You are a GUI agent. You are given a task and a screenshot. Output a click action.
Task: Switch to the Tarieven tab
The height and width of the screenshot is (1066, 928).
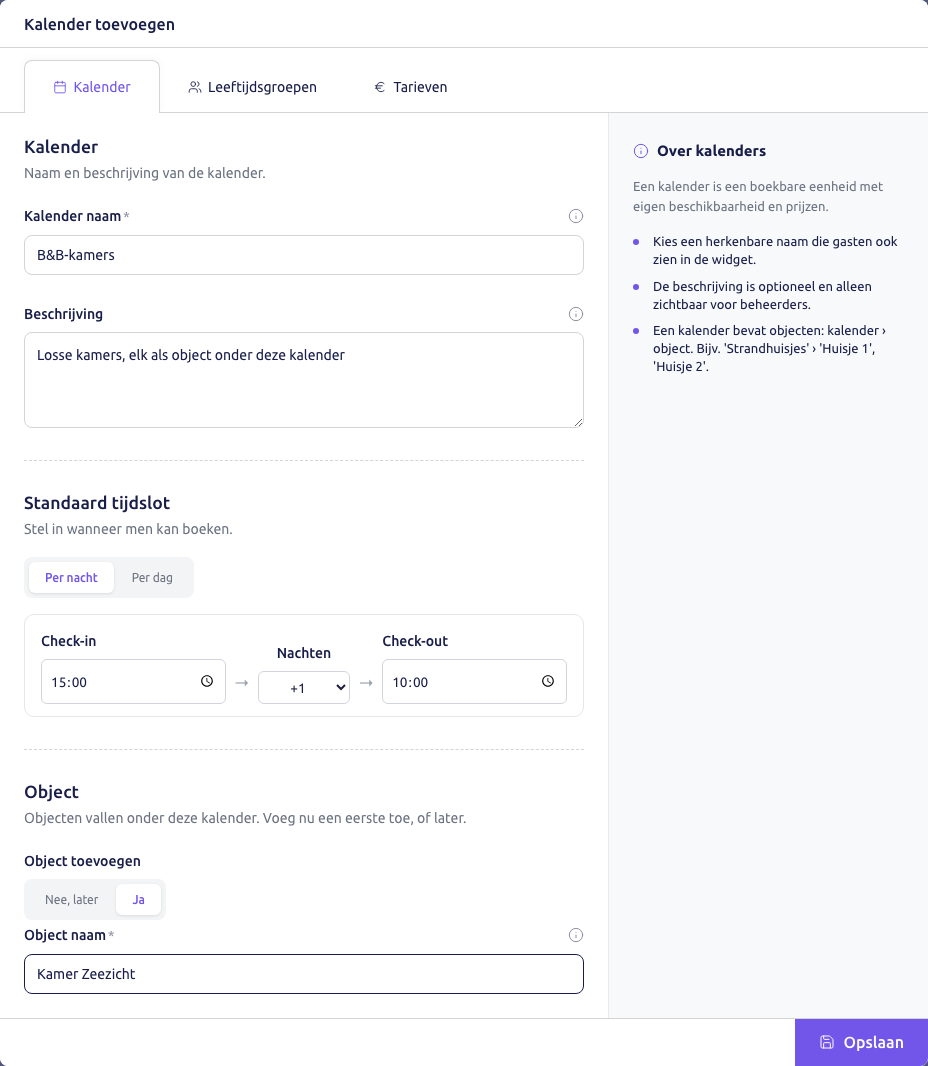(x=411, y=87)
